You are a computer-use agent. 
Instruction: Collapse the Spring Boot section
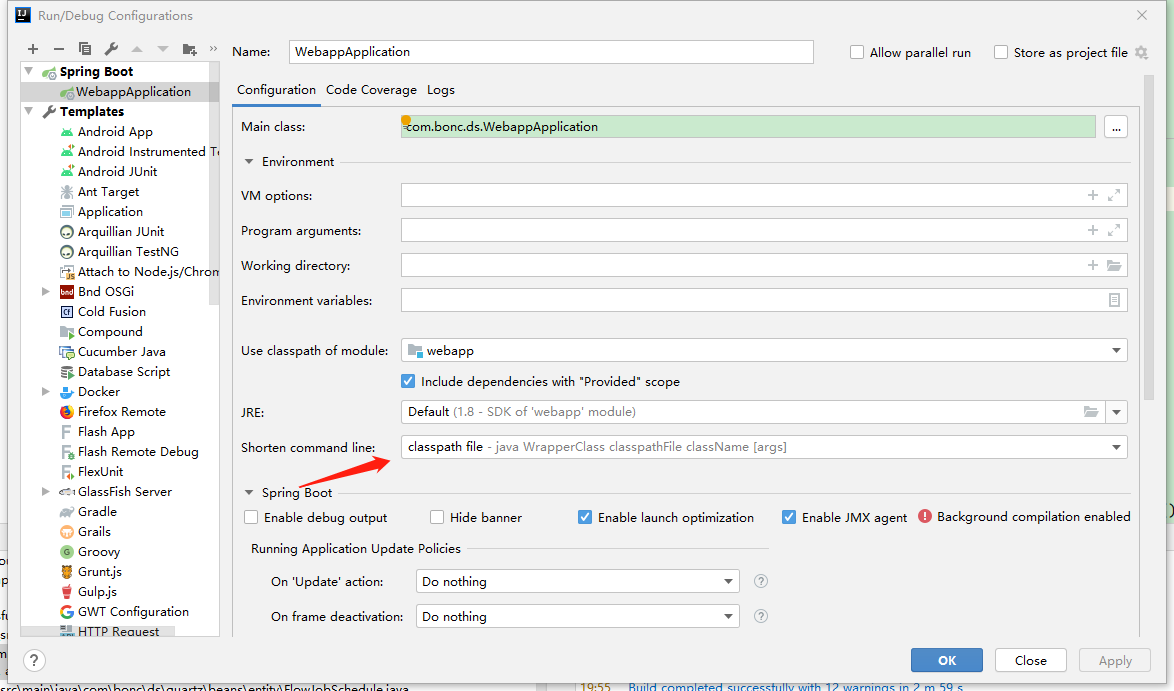pyautogui.click(x=249, y=492)
